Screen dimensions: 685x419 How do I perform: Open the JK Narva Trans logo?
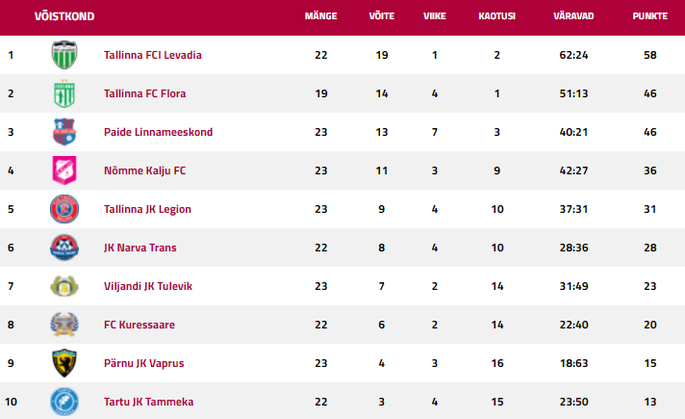pyautogui.click(x=64, y=247)
